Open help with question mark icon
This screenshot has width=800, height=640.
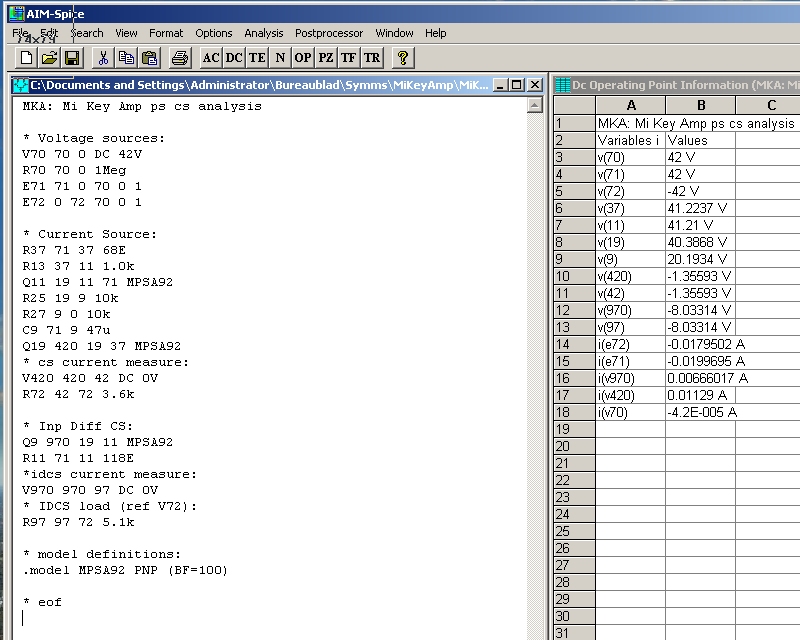403,58
